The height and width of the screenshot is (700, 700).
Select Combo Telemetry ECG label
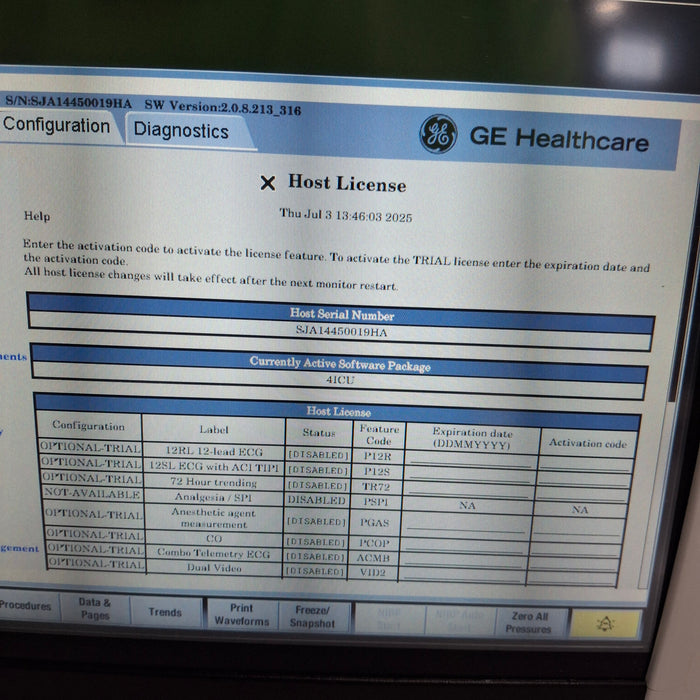(x=213, y=554)
